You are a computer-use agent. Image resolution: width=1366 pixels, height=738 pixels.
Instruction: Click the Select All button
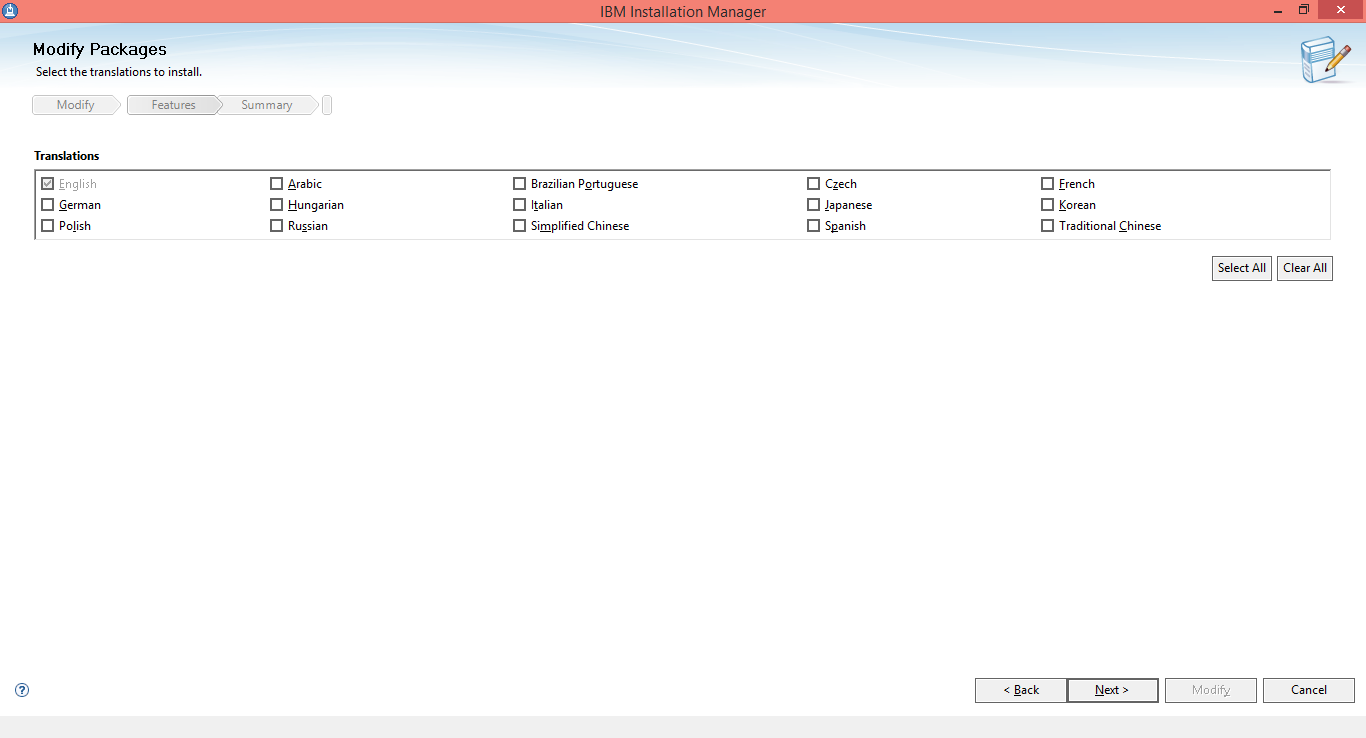pos(1242,268)
